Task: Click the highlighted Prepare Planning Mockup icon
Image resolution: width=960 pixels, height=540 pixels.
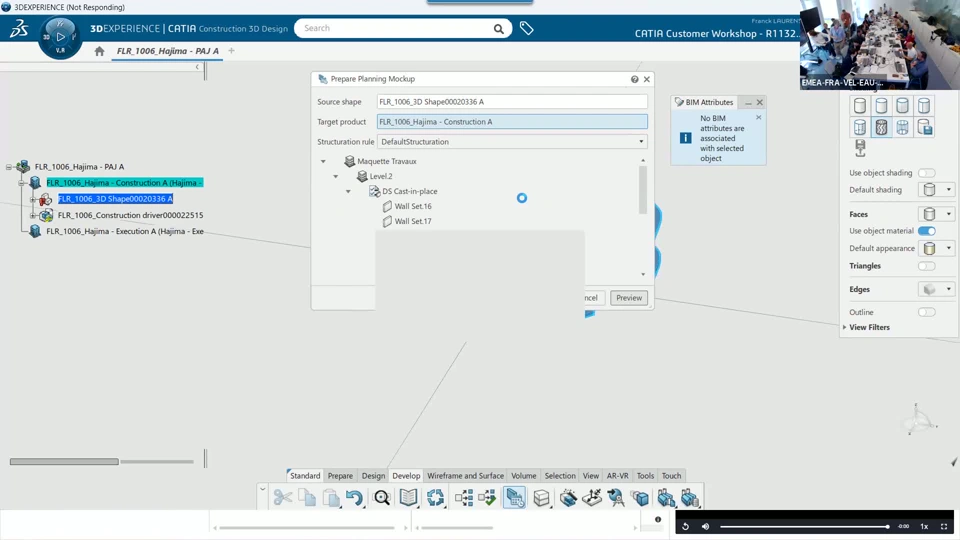Action: coord(514,497)
